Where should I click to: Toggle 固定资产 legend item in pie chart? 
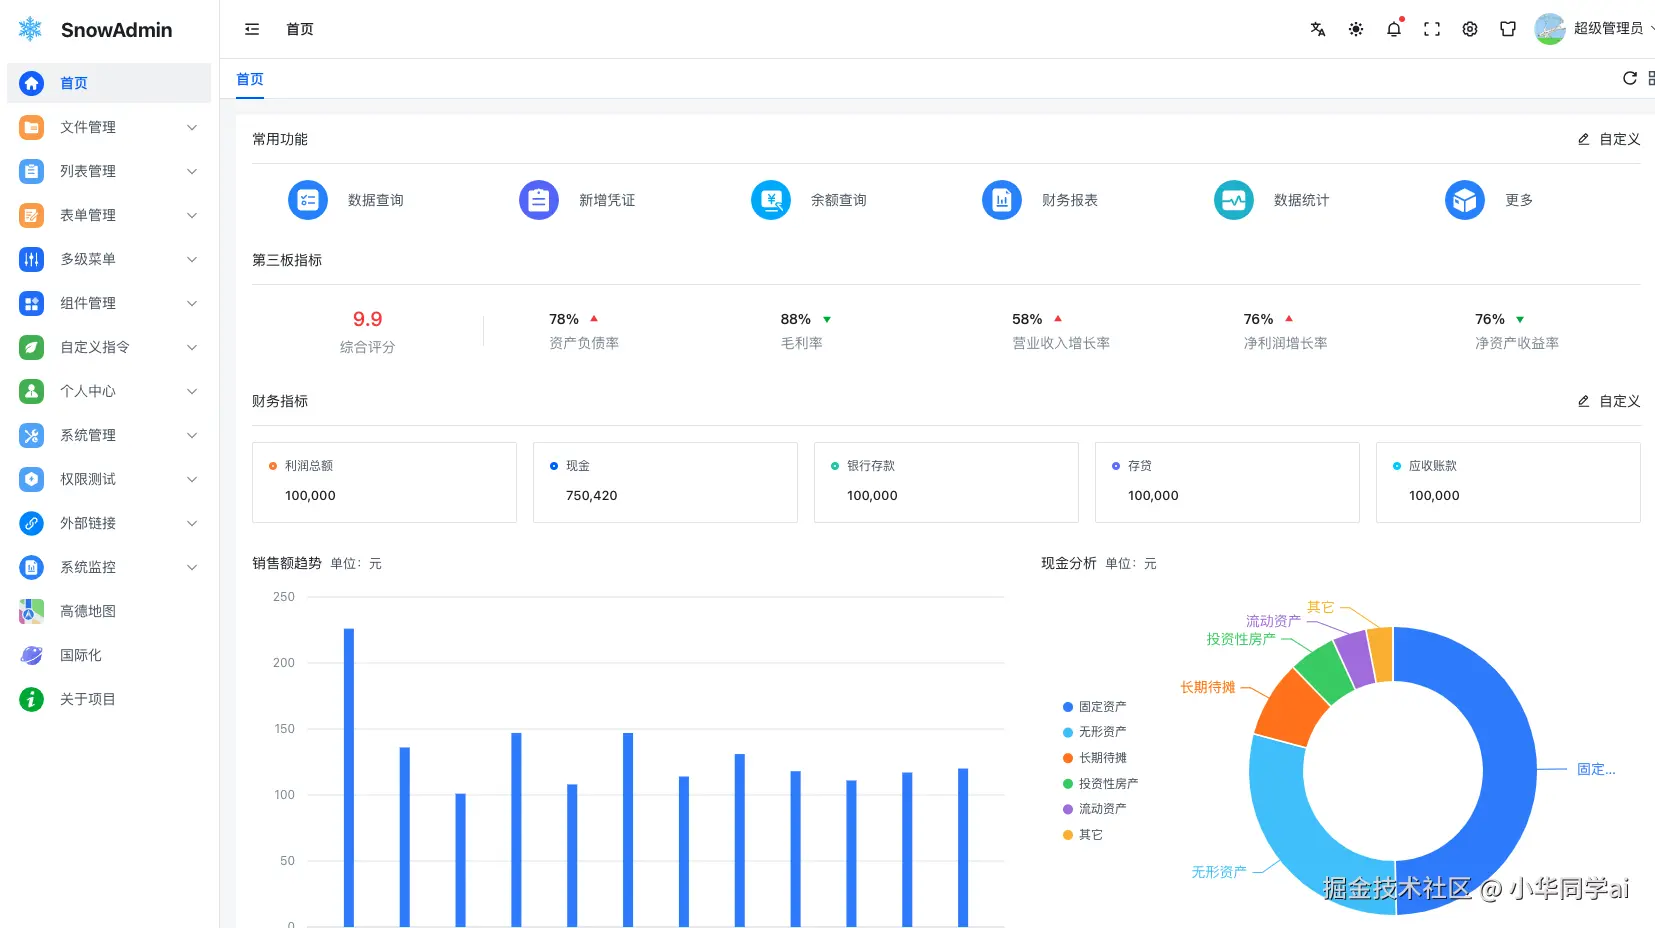pos(1094,707)
